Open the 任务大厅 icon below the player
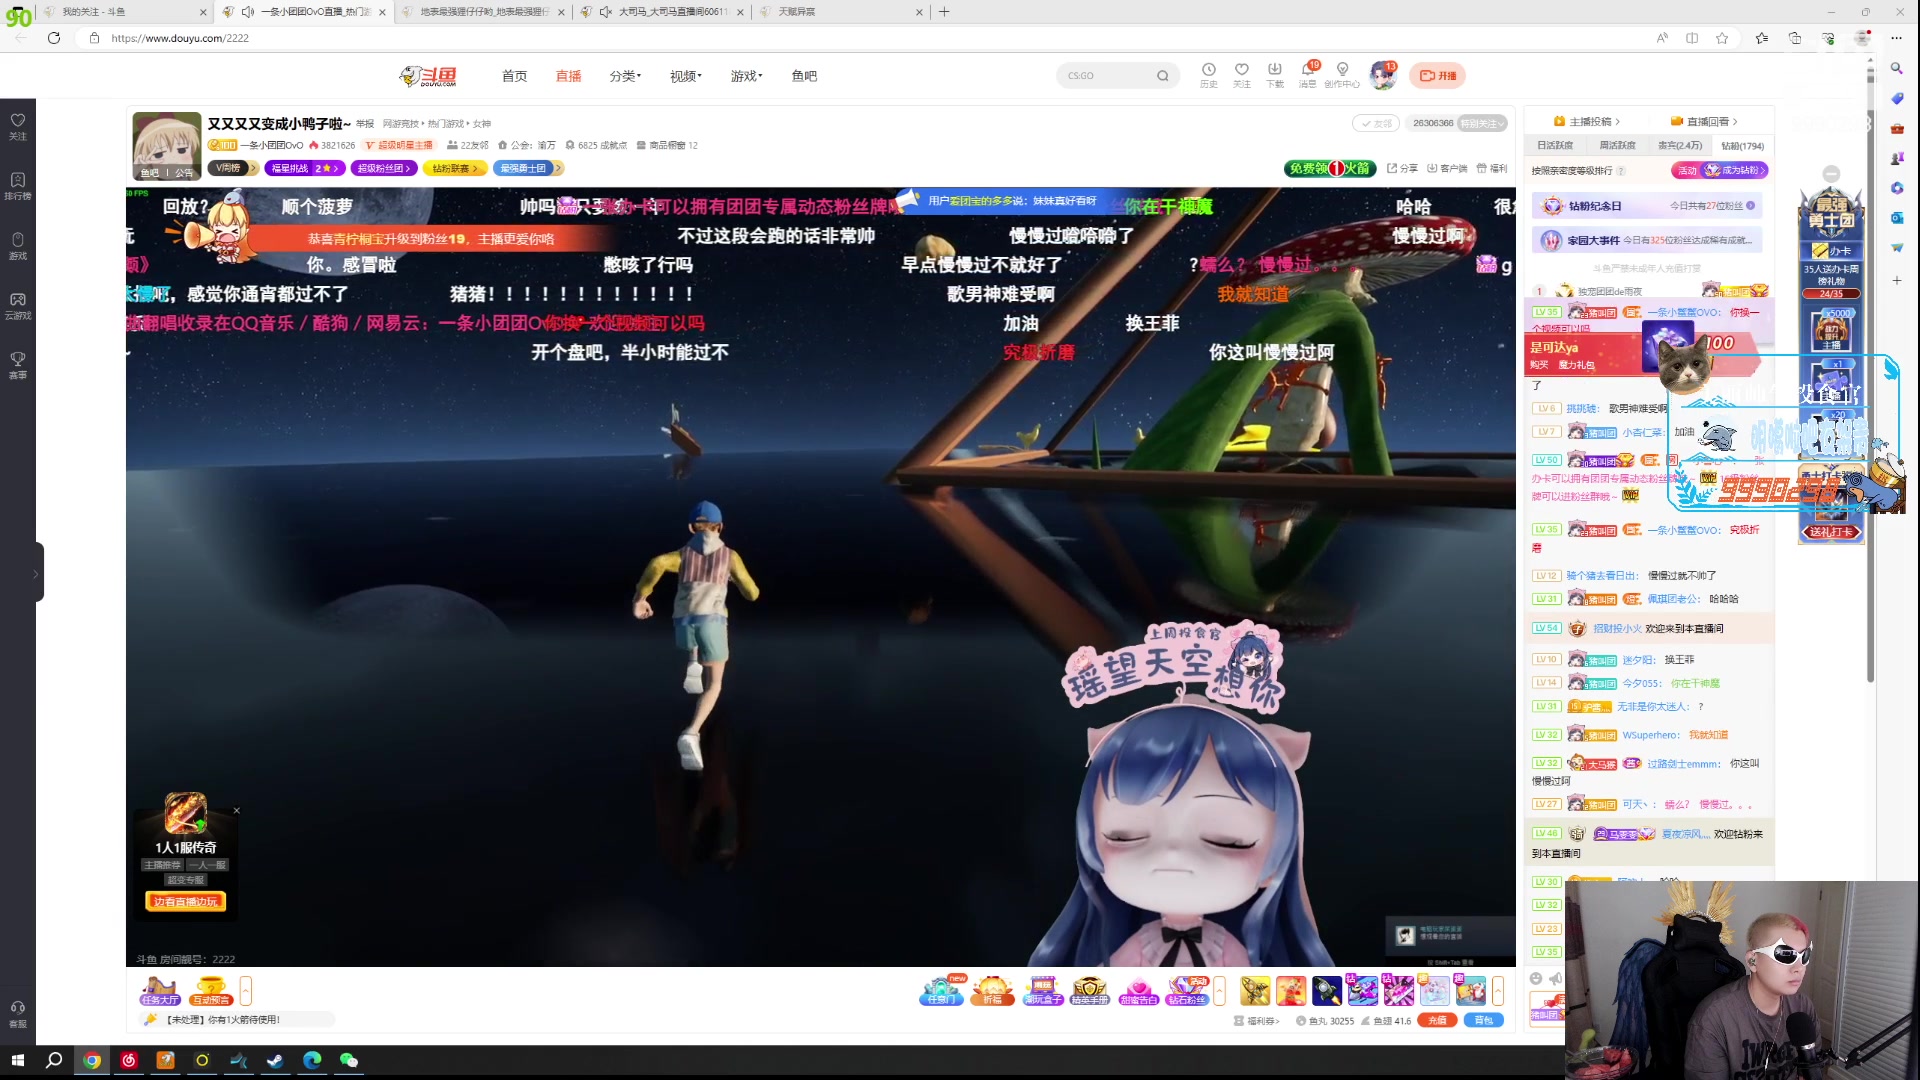The height and width of the screenshot is (1080, 1920). click(159, 990)
